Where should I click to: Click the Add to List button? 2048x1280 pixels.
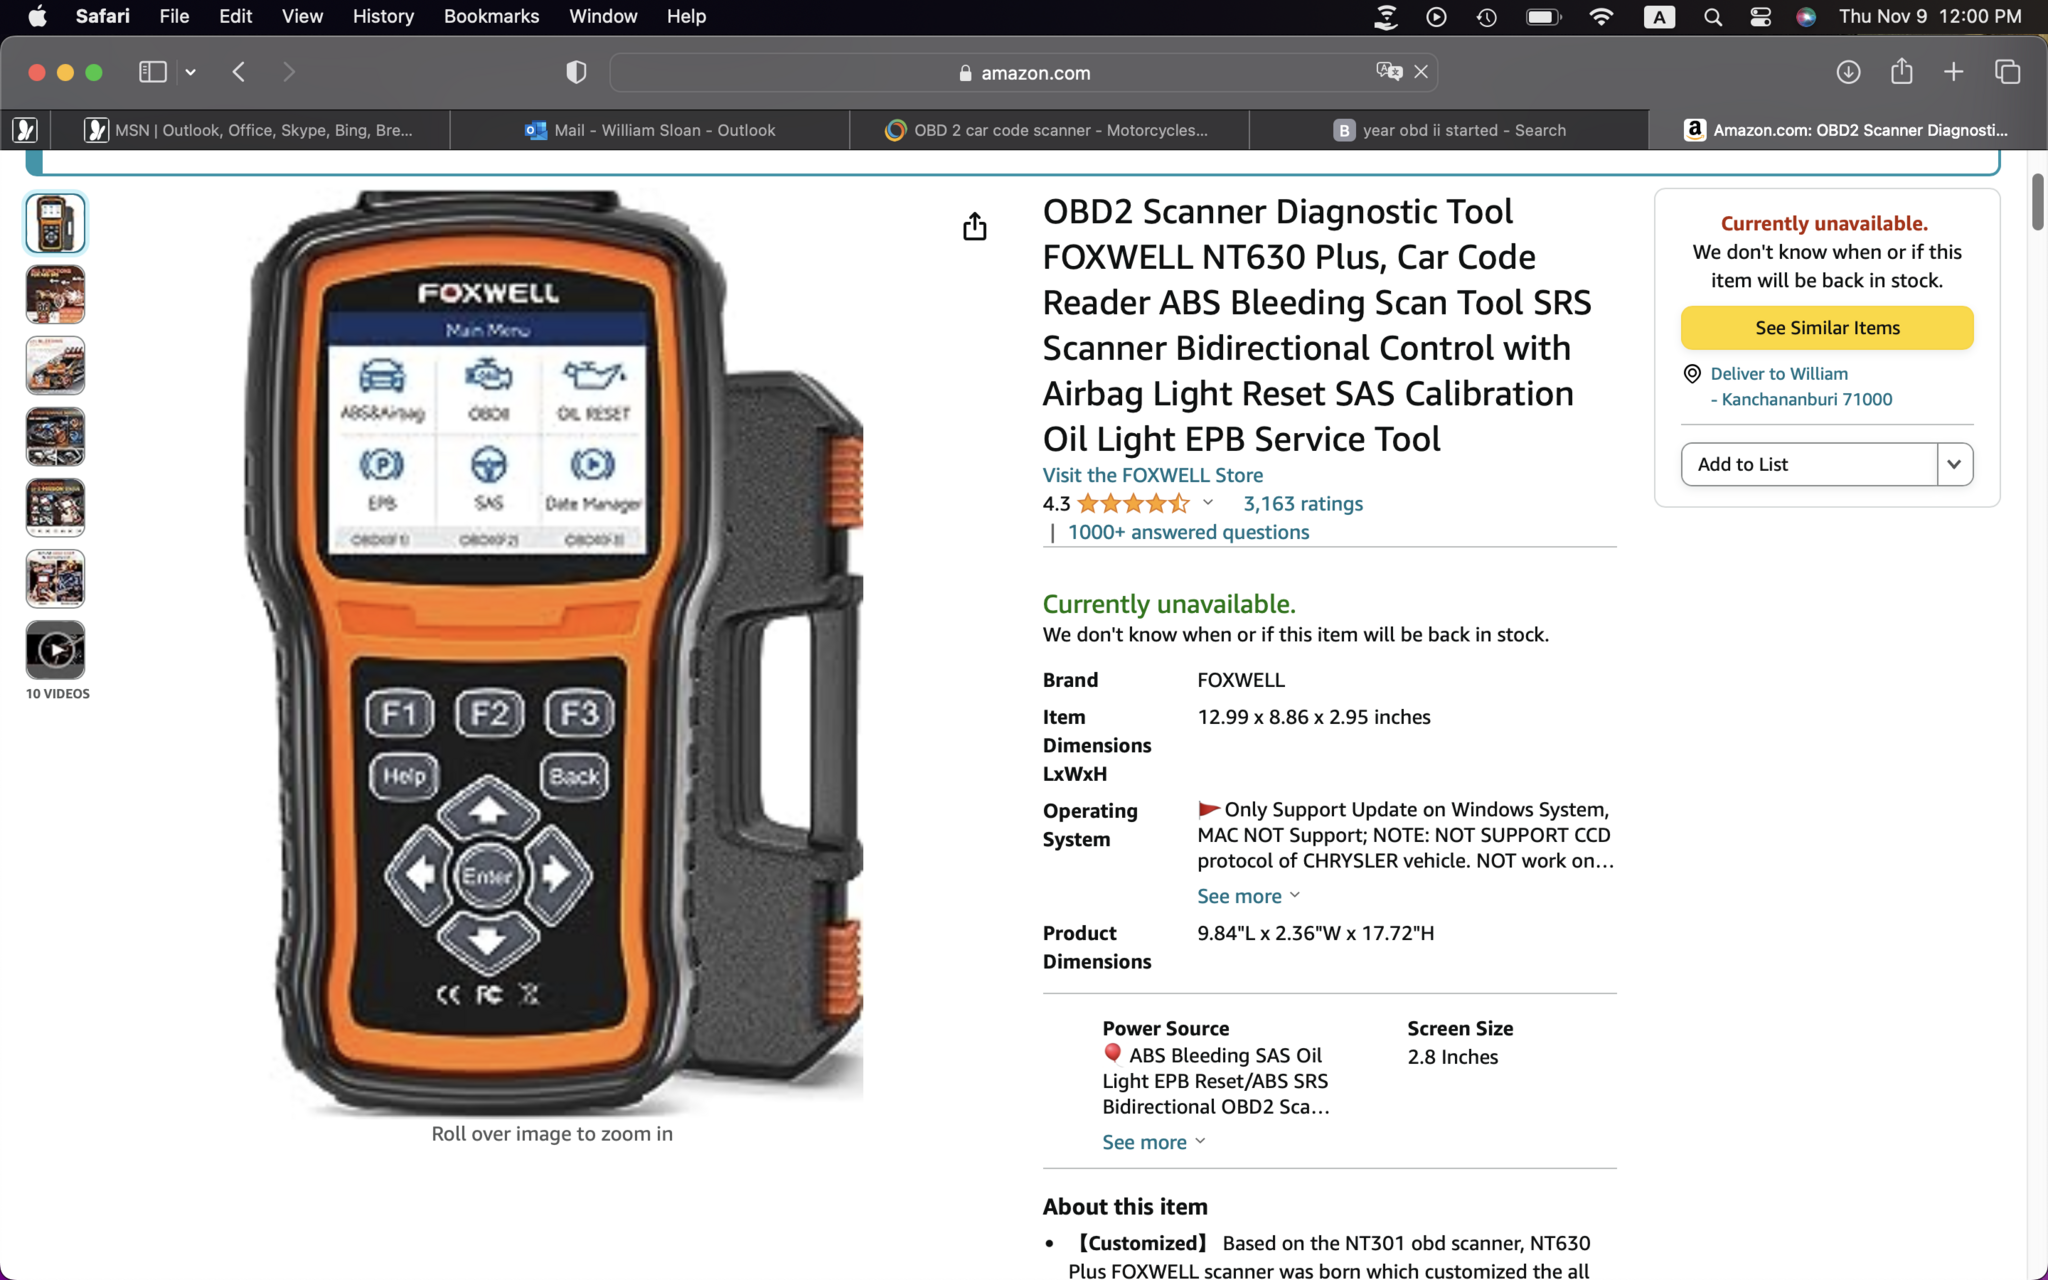click(1808, 464)
